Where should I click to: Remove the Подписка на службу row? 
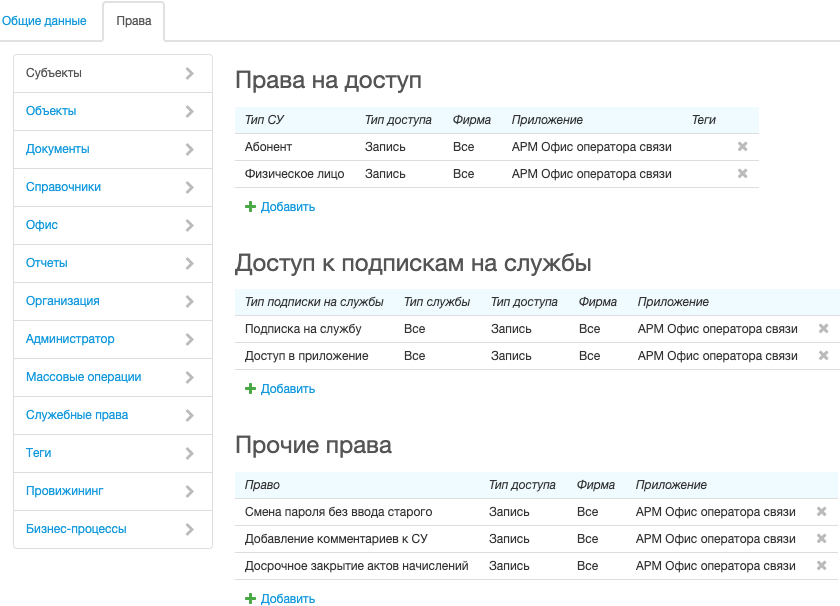click(823, 328)
